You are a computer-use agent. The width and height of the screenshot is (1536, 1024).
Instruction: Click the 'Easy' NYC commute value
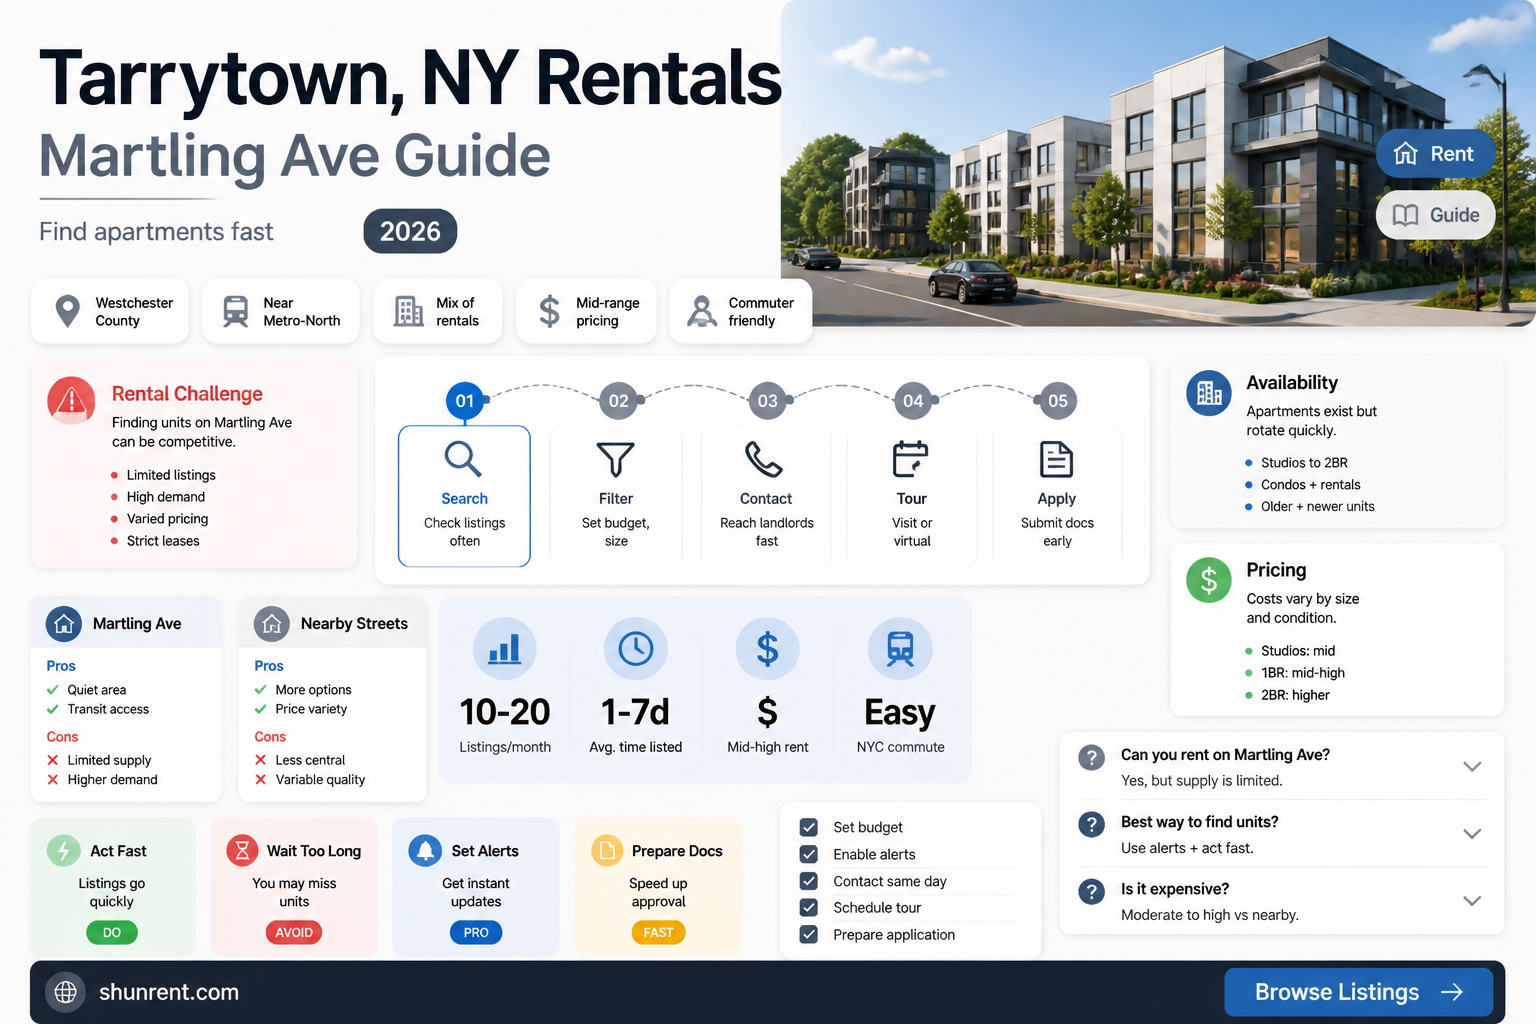point(900,713)
